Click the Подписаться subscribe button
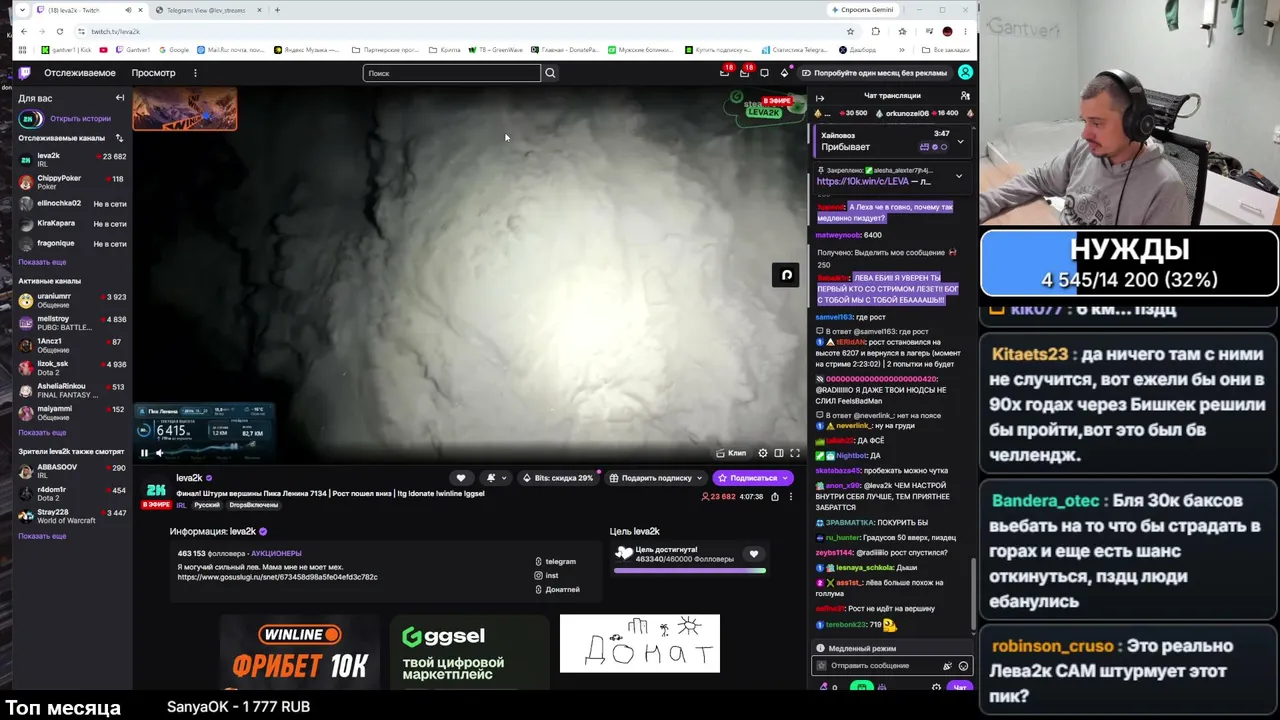 [x=753, y=478]
